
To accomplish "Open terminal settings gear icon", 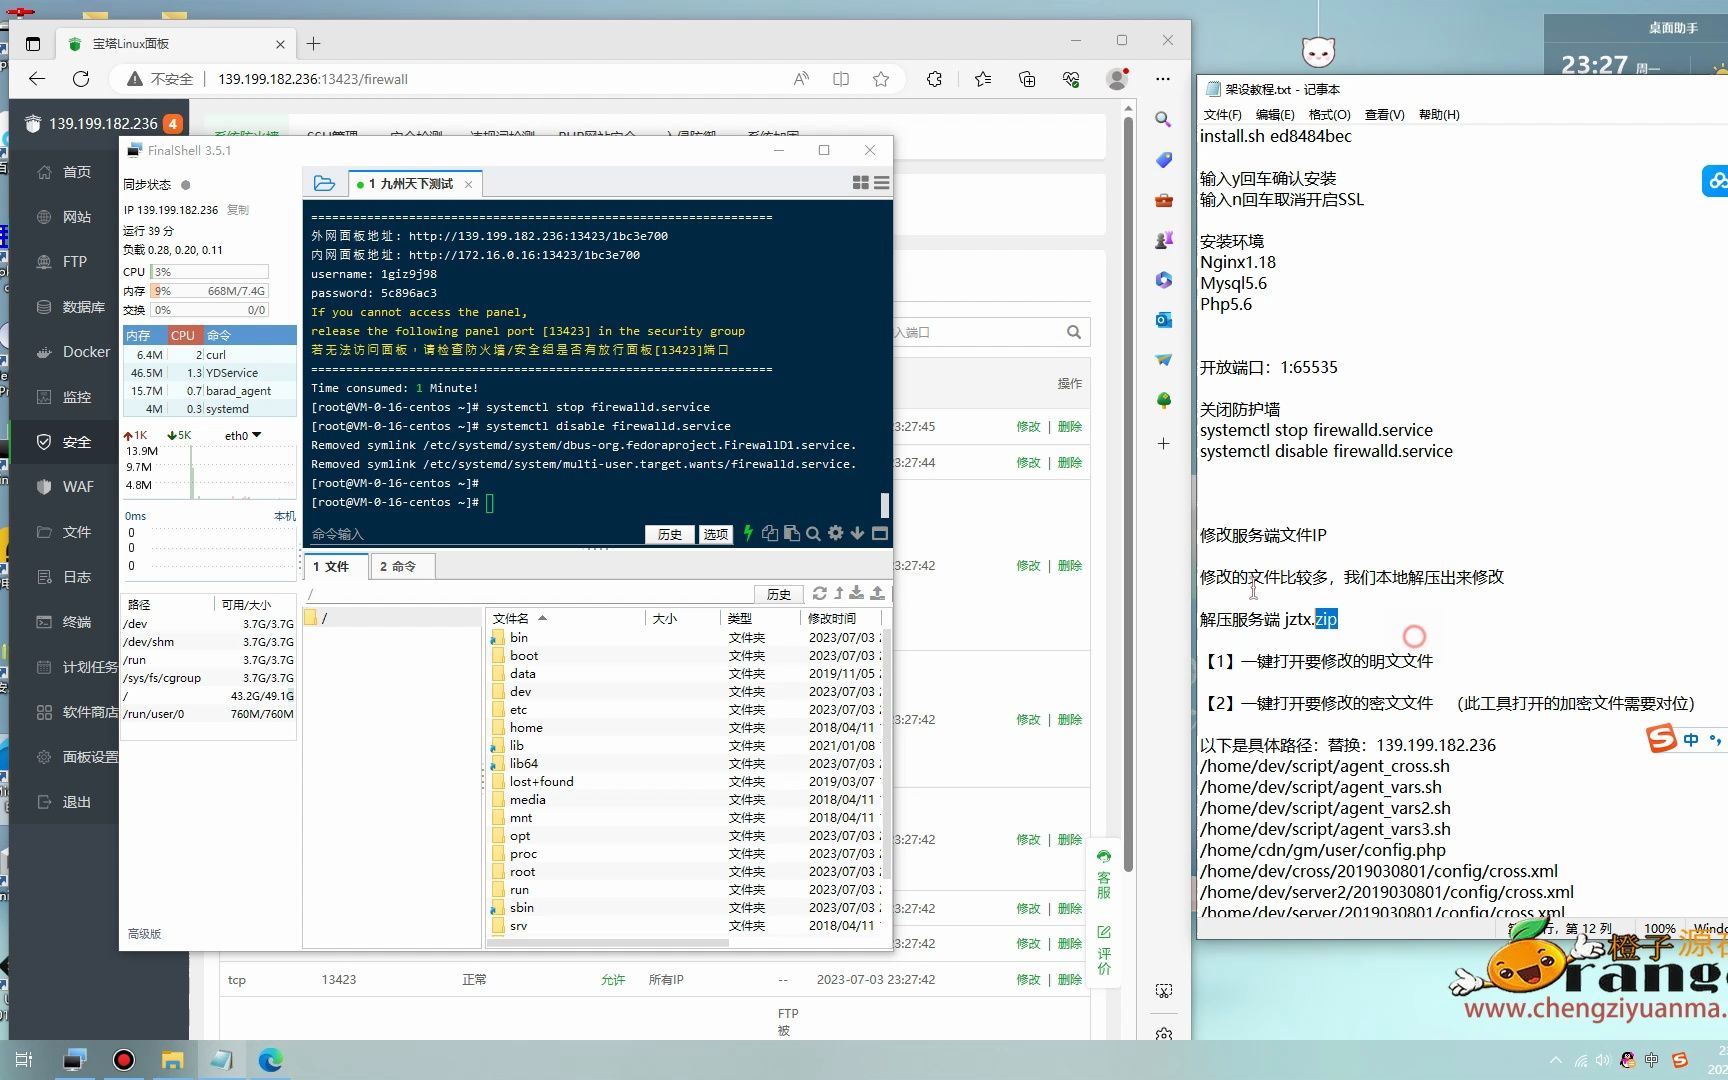I will [x=835, y=533].
